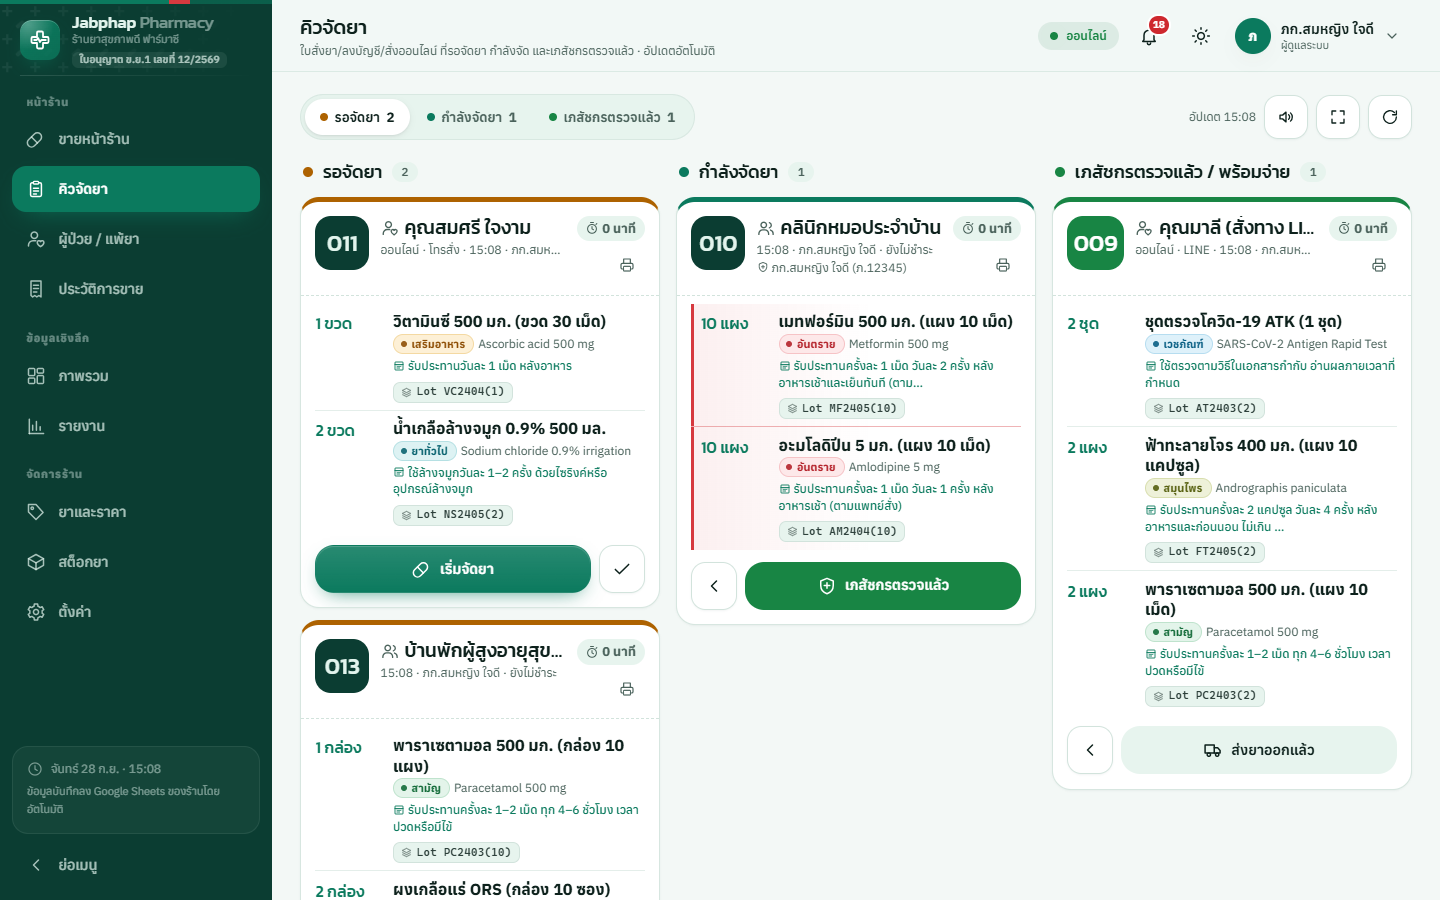Toggle the sound alert speaker button
The height and width of the screenshot is (900, 1440).
[x=1286, y=117]
